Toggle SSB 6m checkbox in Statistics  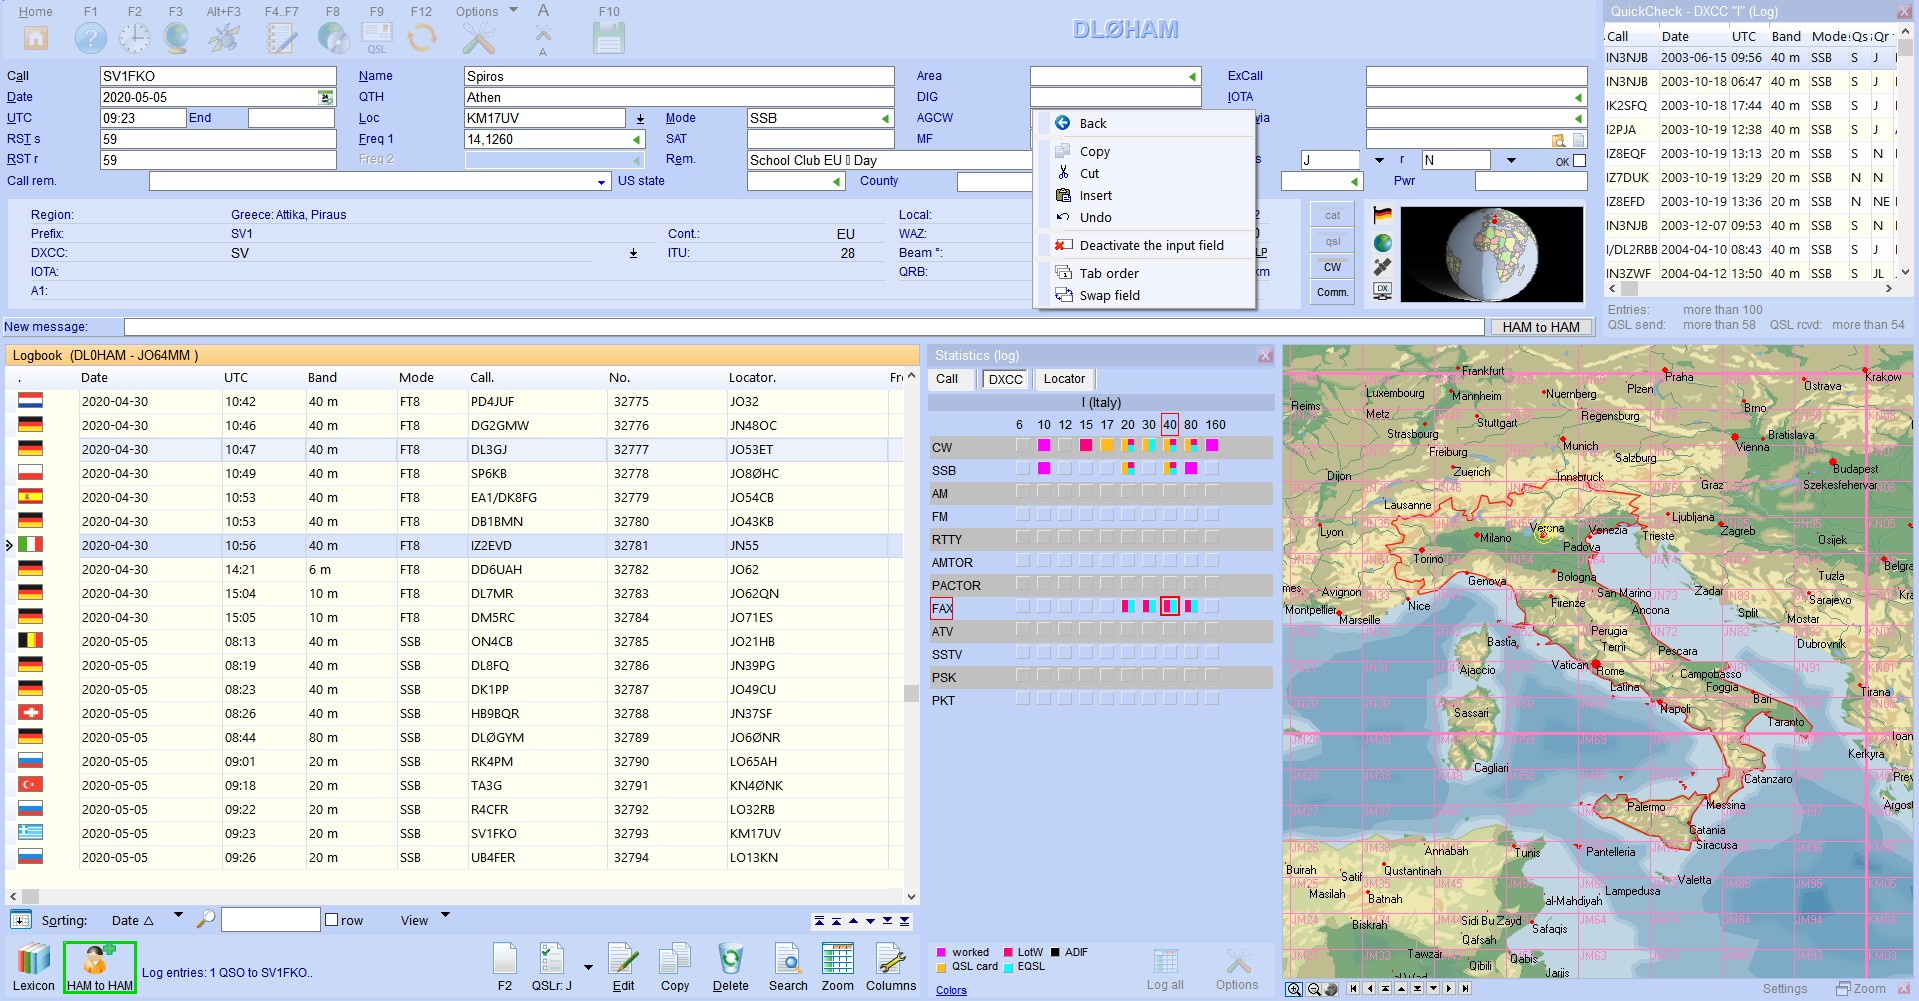click(1022, 468)
